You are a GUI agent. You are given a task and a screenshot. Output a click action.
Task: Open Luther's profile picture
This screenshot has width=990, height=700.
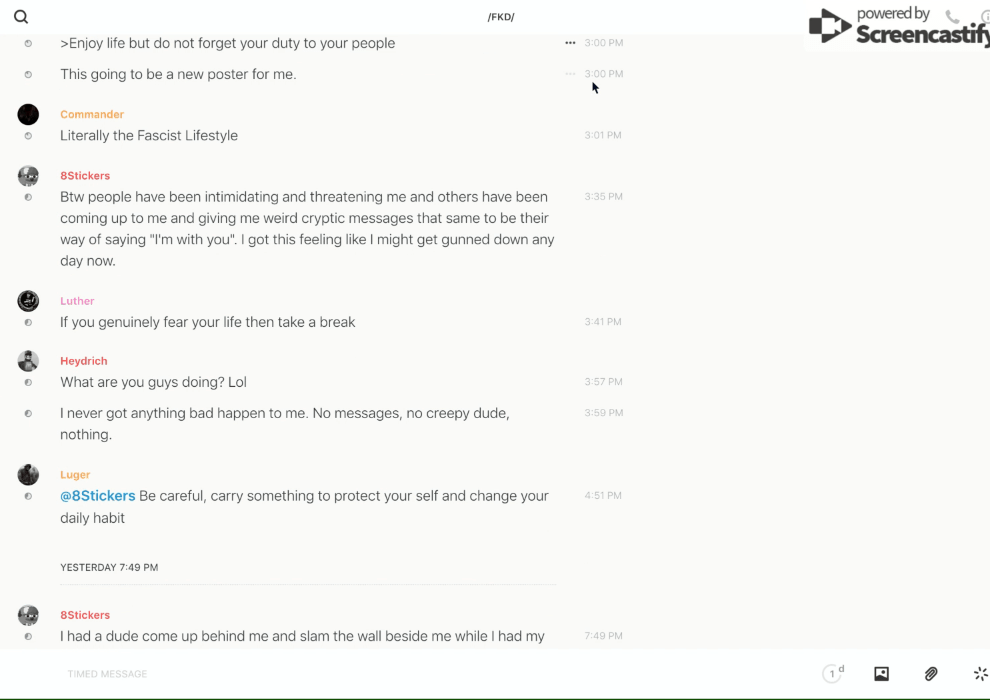click(28, 301)
